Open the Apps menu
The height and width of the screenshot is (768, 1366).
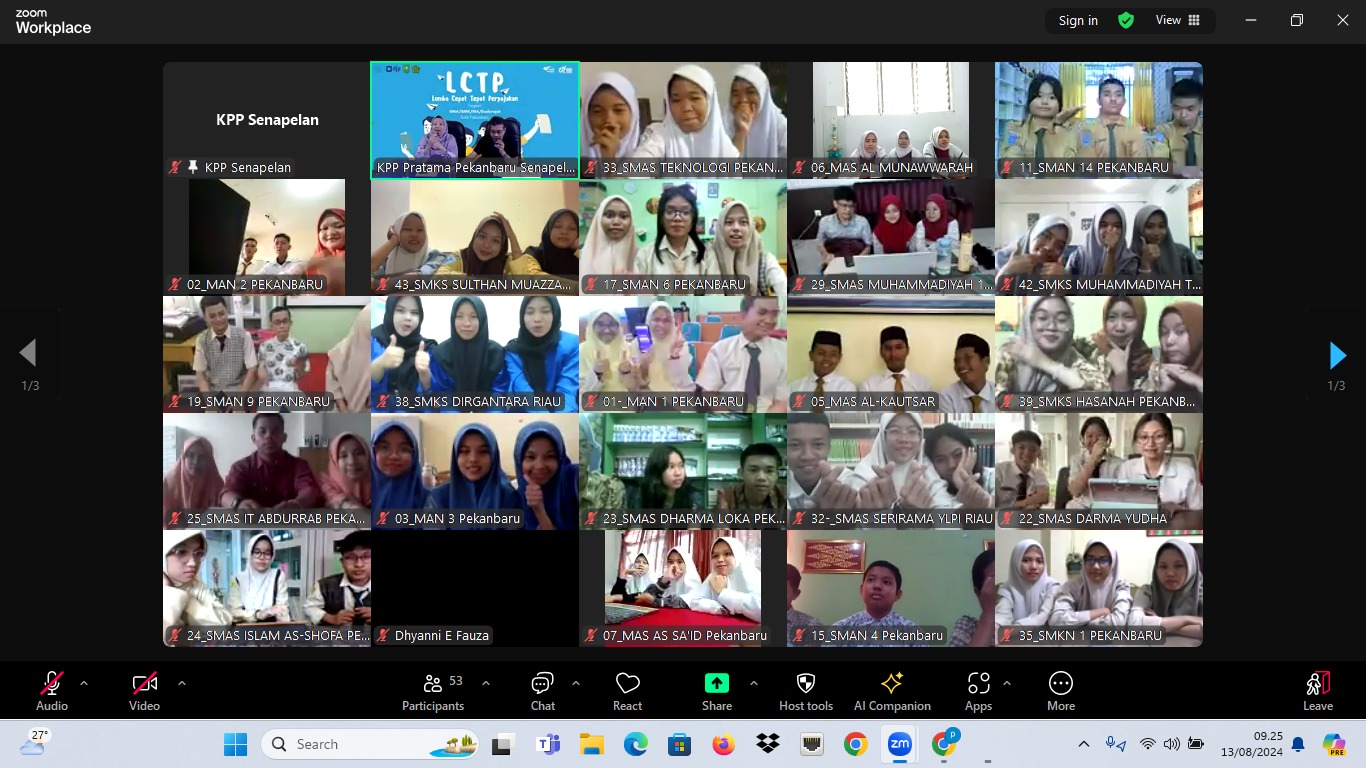coord(978,691)
